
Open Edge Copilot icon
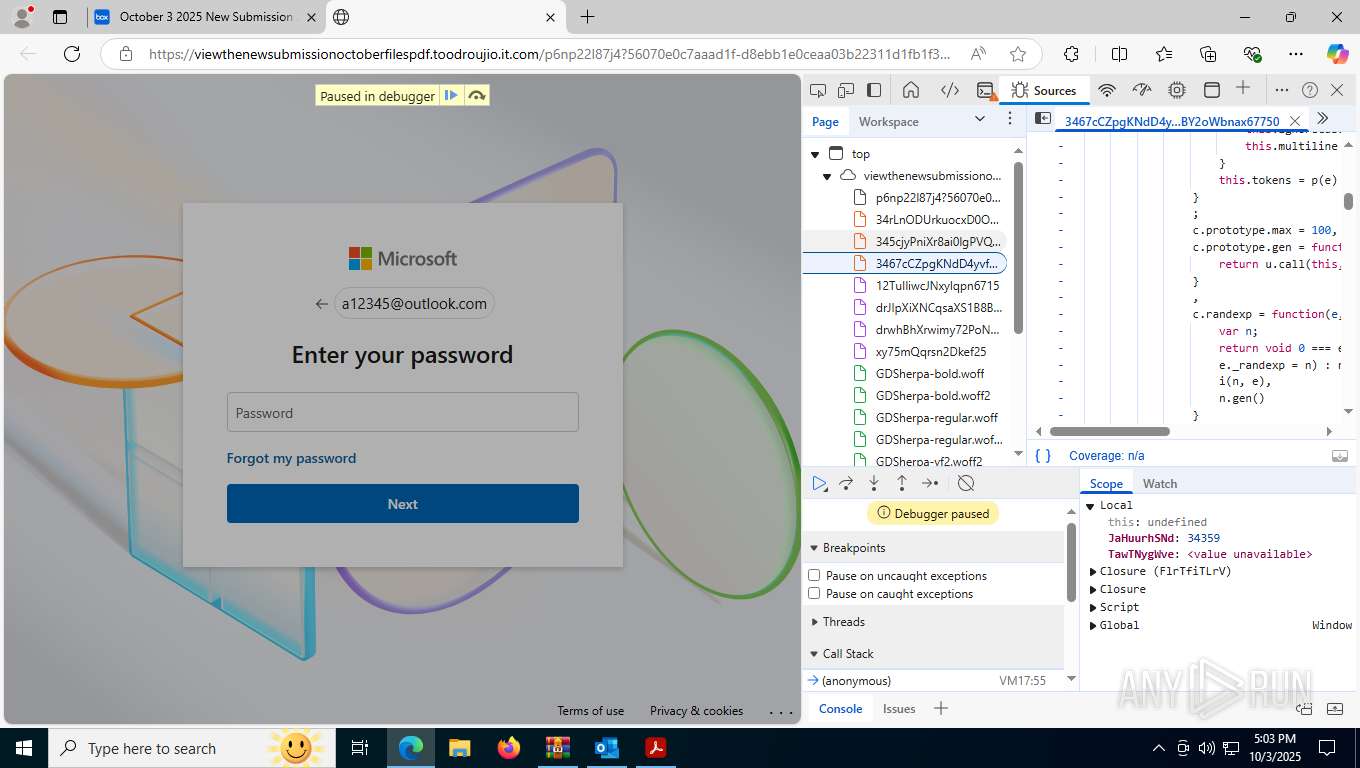click(1337, 54)
